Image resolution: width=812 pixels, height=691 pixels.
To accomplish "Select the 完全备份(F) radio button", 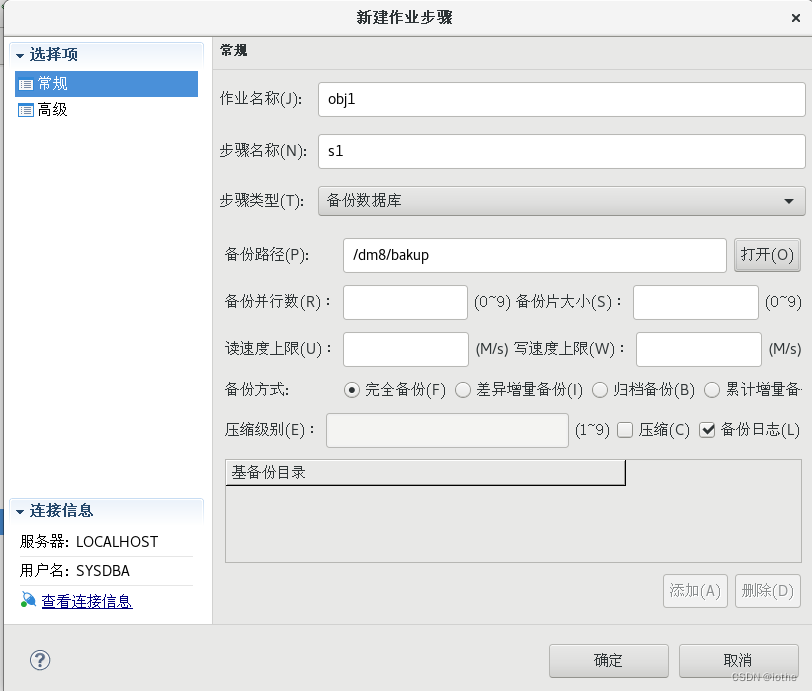I will [x=352, y=390].
